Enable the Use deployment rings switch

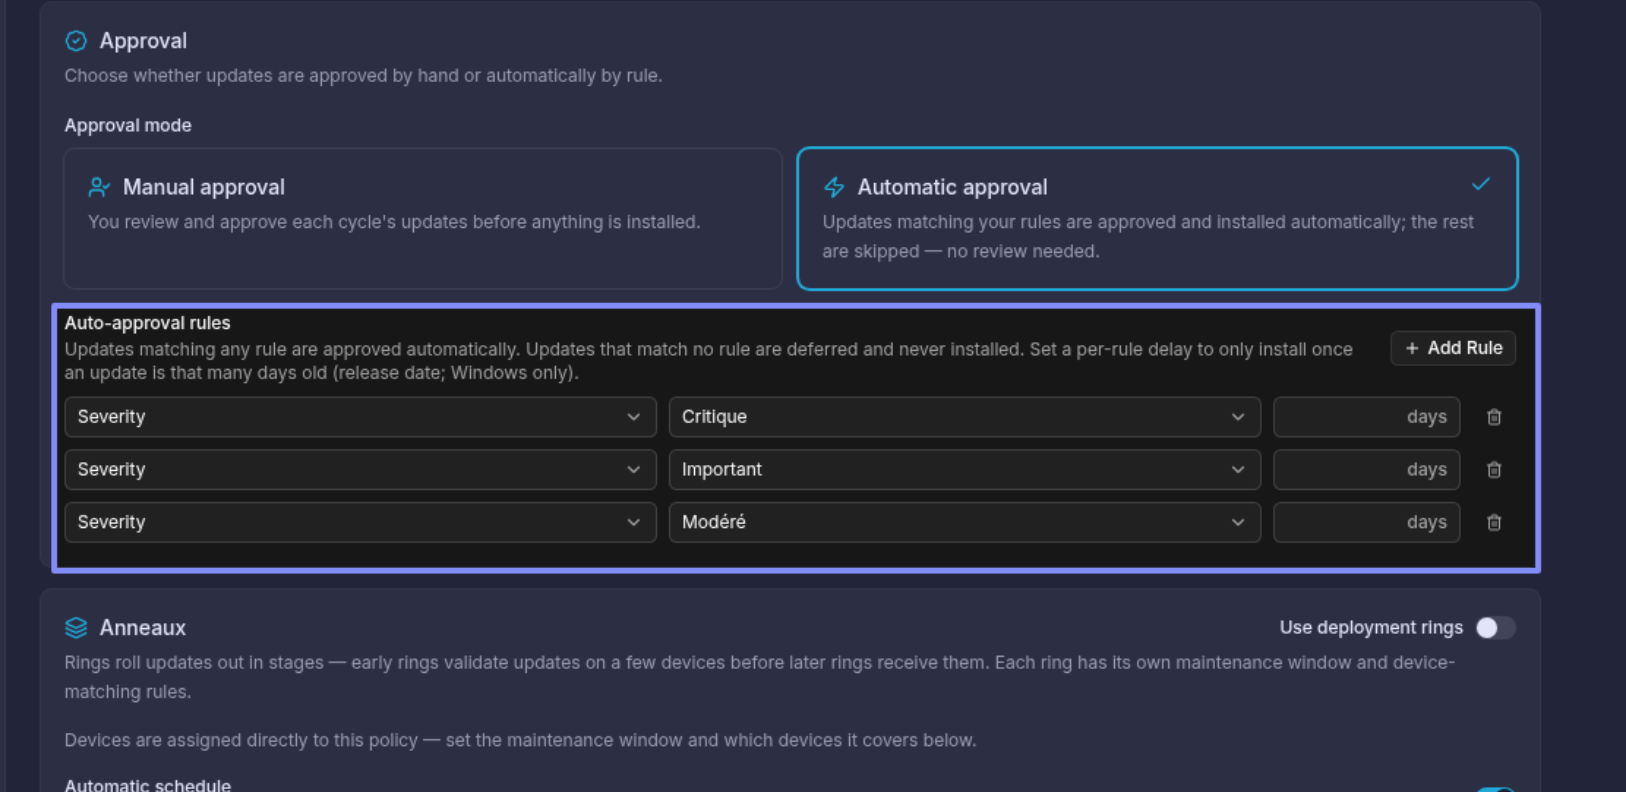click(1496, 628)
